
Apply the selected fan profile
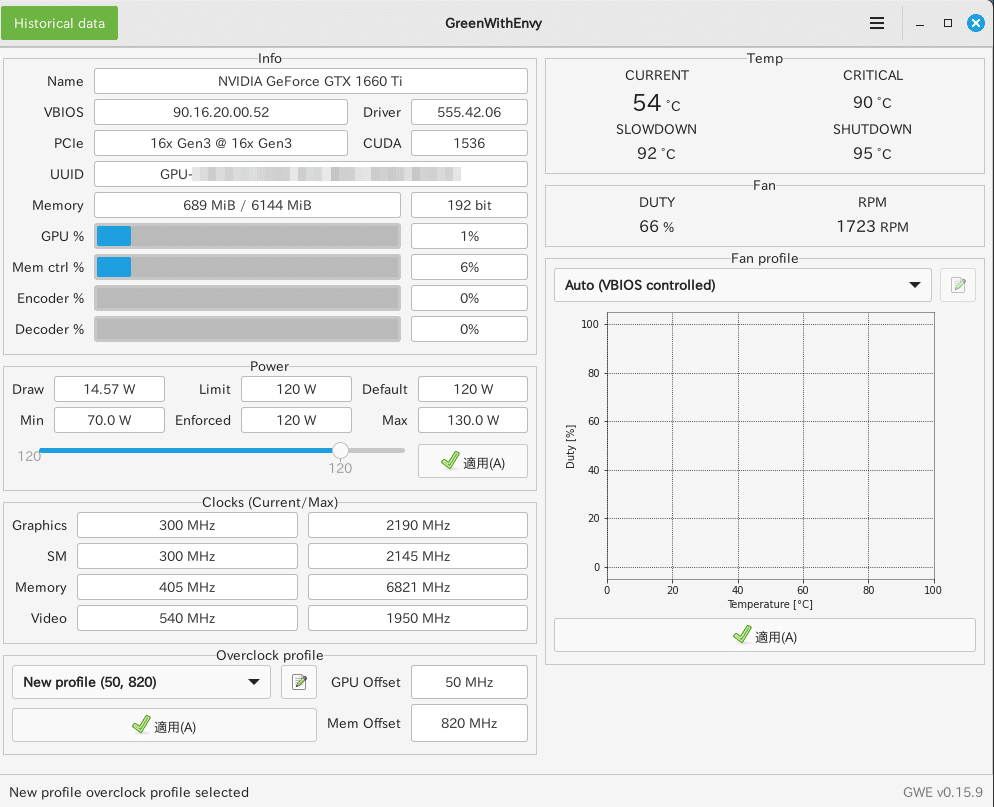tap(765, 635)
